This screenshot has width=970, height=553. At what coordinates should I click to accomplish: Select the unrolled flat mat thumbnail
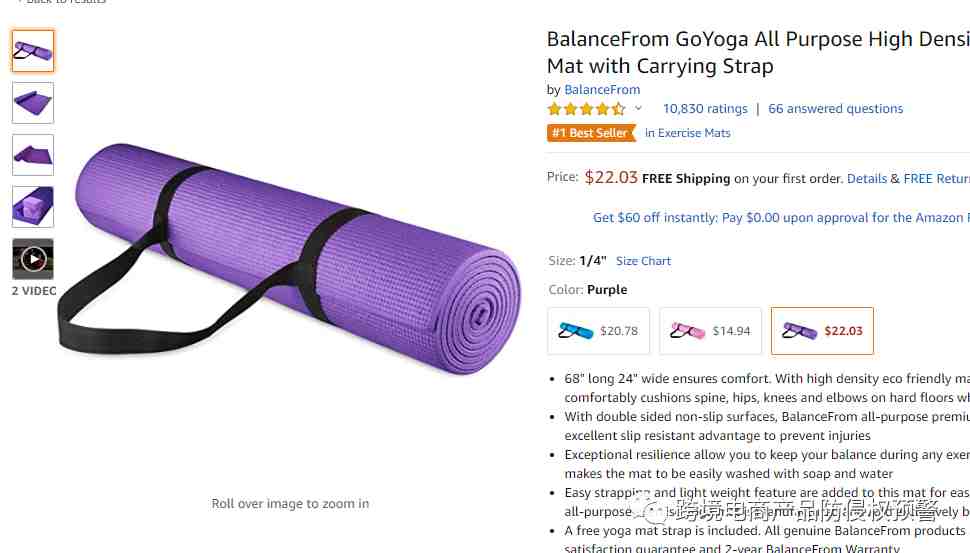tap(33, 103)
